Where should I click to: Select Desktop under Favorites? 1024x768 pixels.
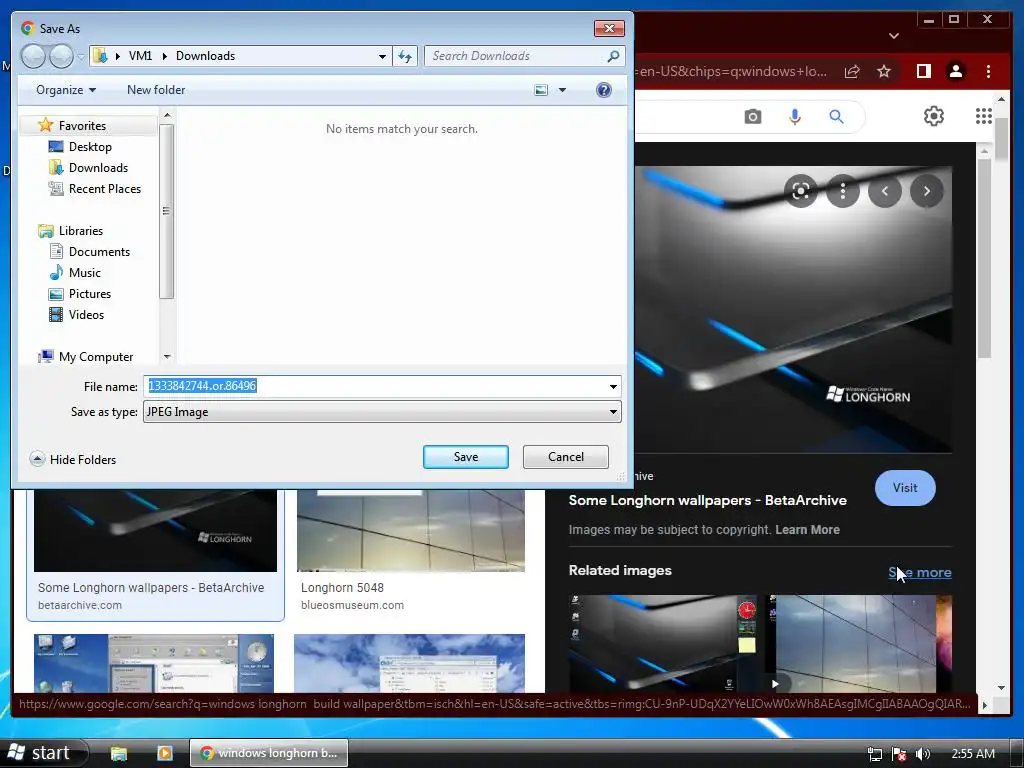click(90, 147)
